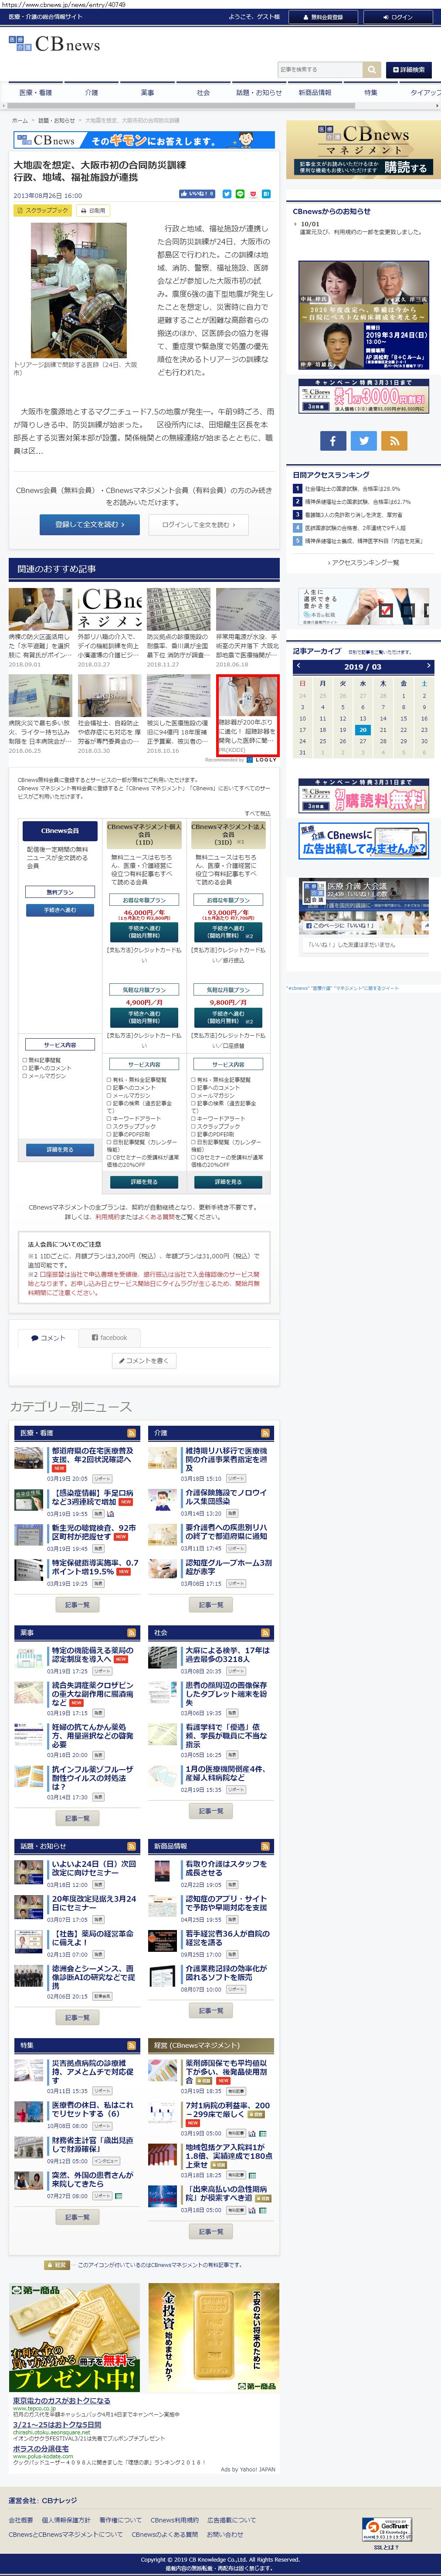
Task: Open アクセスランキング一覧 link
Action: click(x=364, y=563)
